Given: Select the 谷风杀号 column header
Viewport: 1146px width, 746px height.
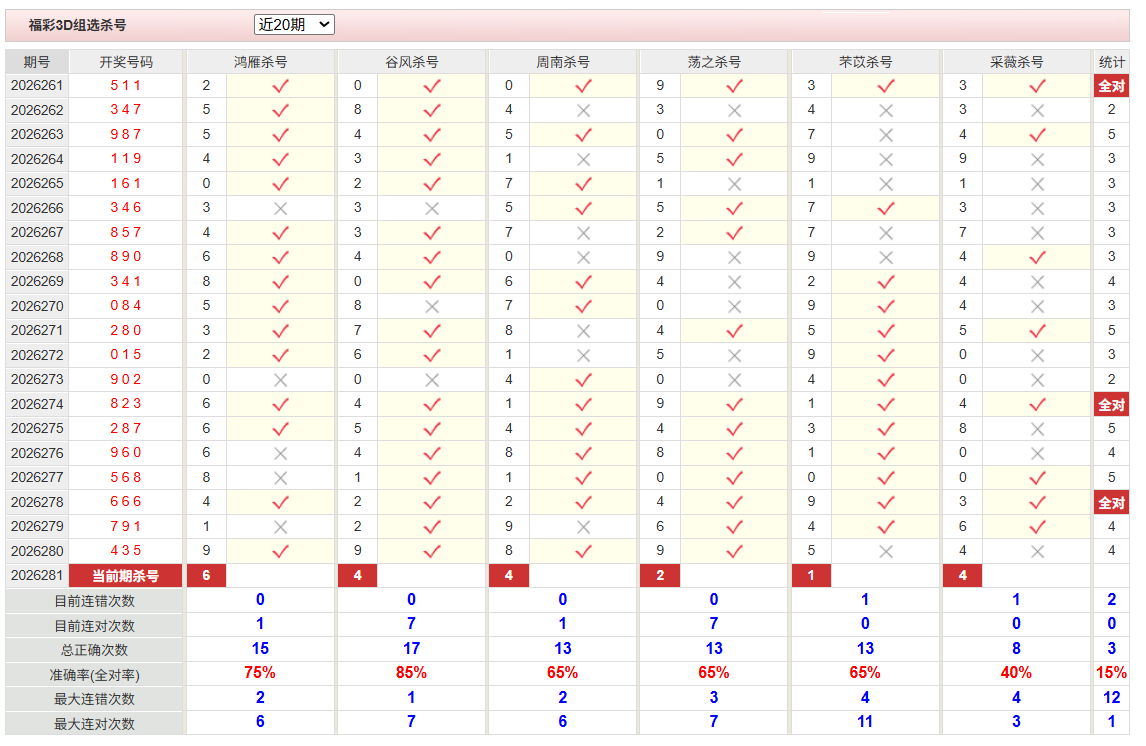Looking at the screenshot, I should [412, 62].
